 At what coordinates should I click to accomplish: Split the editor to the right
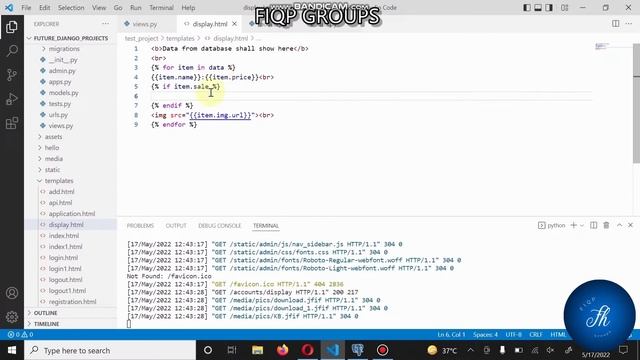616,24
